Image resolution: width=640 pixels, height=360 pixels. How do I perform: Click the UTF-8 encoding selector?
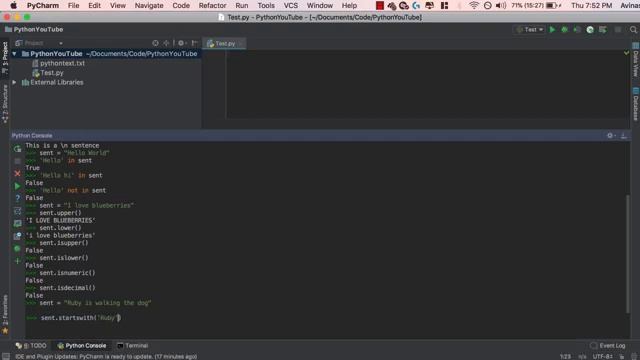tap(602, 356)
